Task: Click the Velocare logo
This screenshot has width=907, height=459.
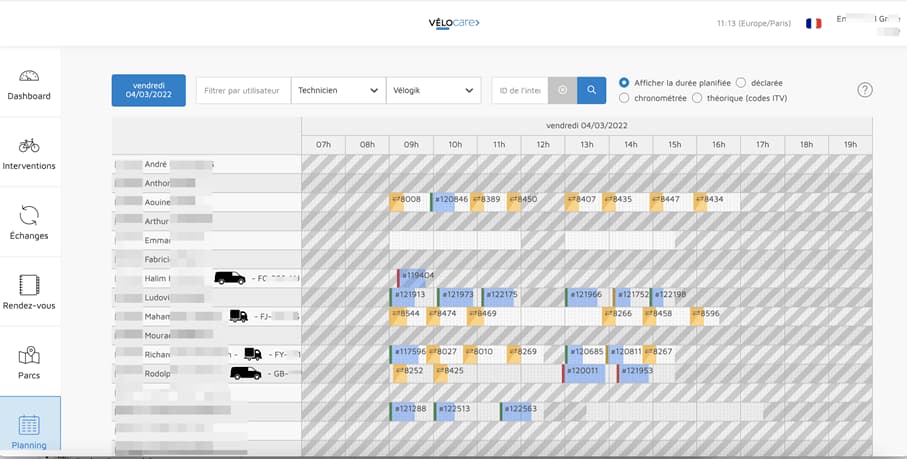Action: (454, 23)
